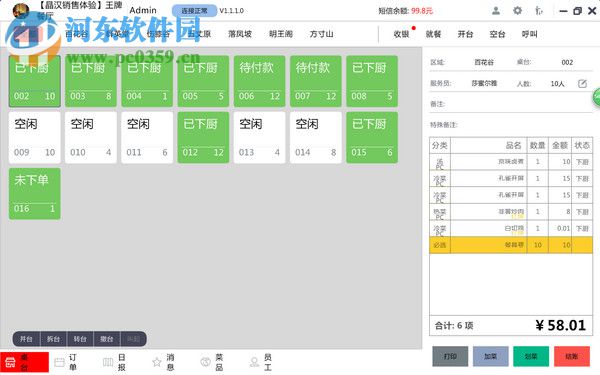Select table 005 card
Screen dimensions: 600x375
pos(204,81)
